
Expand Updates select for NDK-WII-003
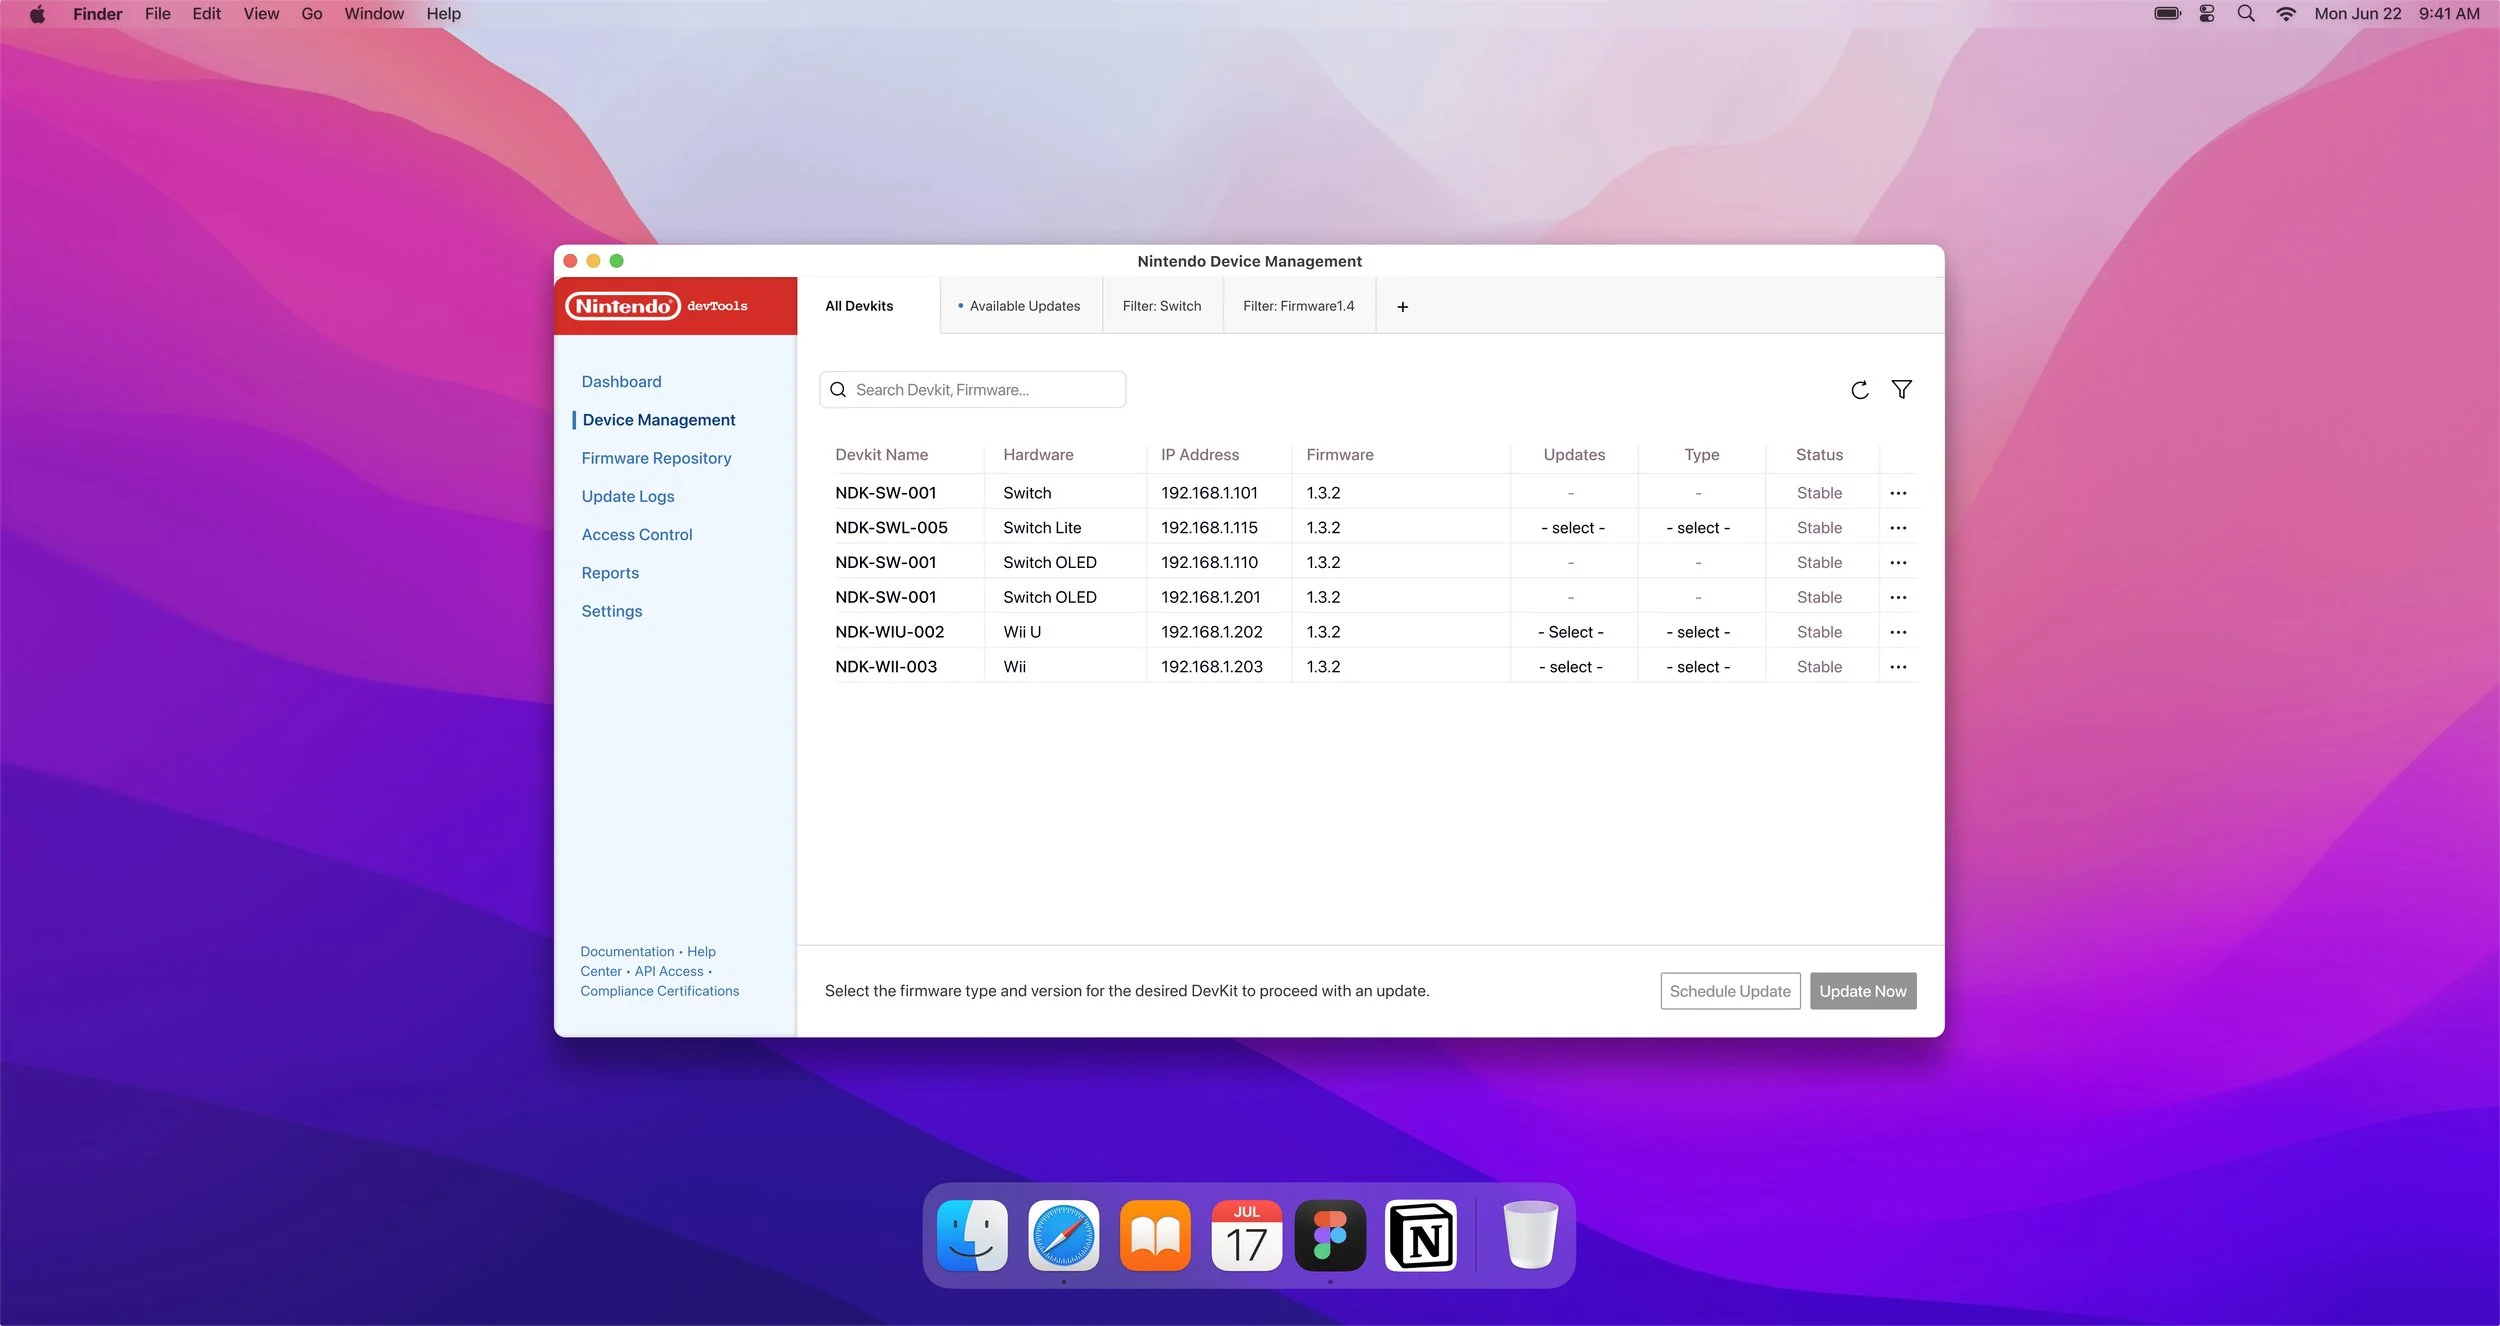(1570, 667)
